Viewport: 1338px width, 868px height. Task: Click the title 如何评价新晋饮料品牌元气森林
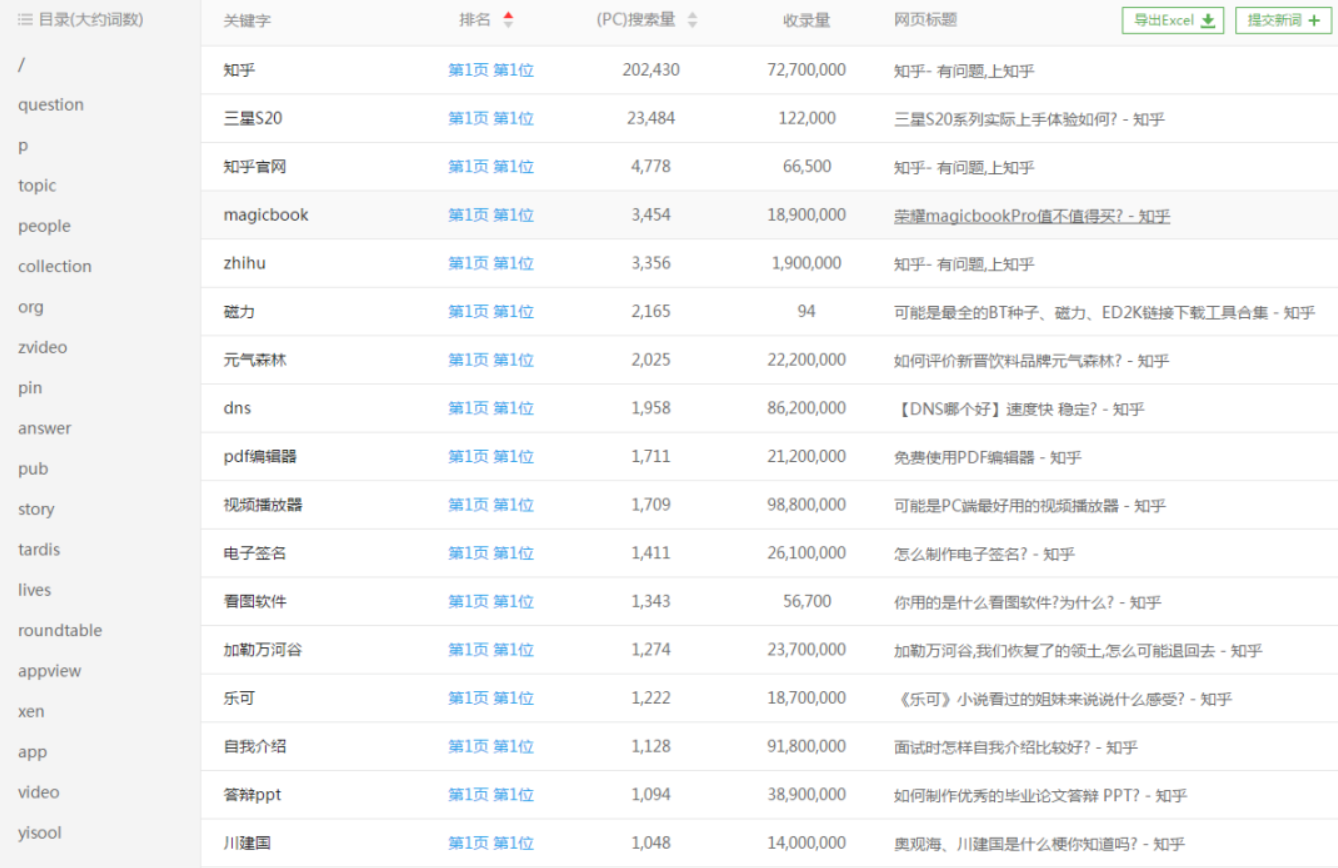(x=1031, y=361)
